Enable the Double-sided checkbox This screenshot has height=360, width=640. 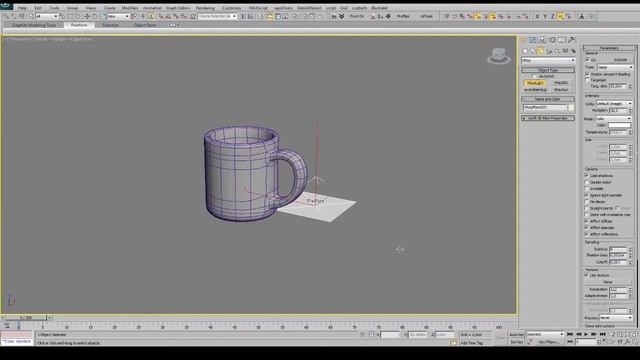coord(587,182)
